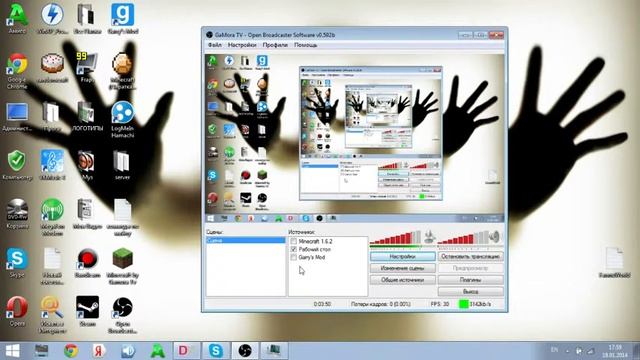Image resolution: width=640 pixels, height=360 pixels.
Task: Click the speaker app icon on the taskbar
Action: tap(128, 351)
